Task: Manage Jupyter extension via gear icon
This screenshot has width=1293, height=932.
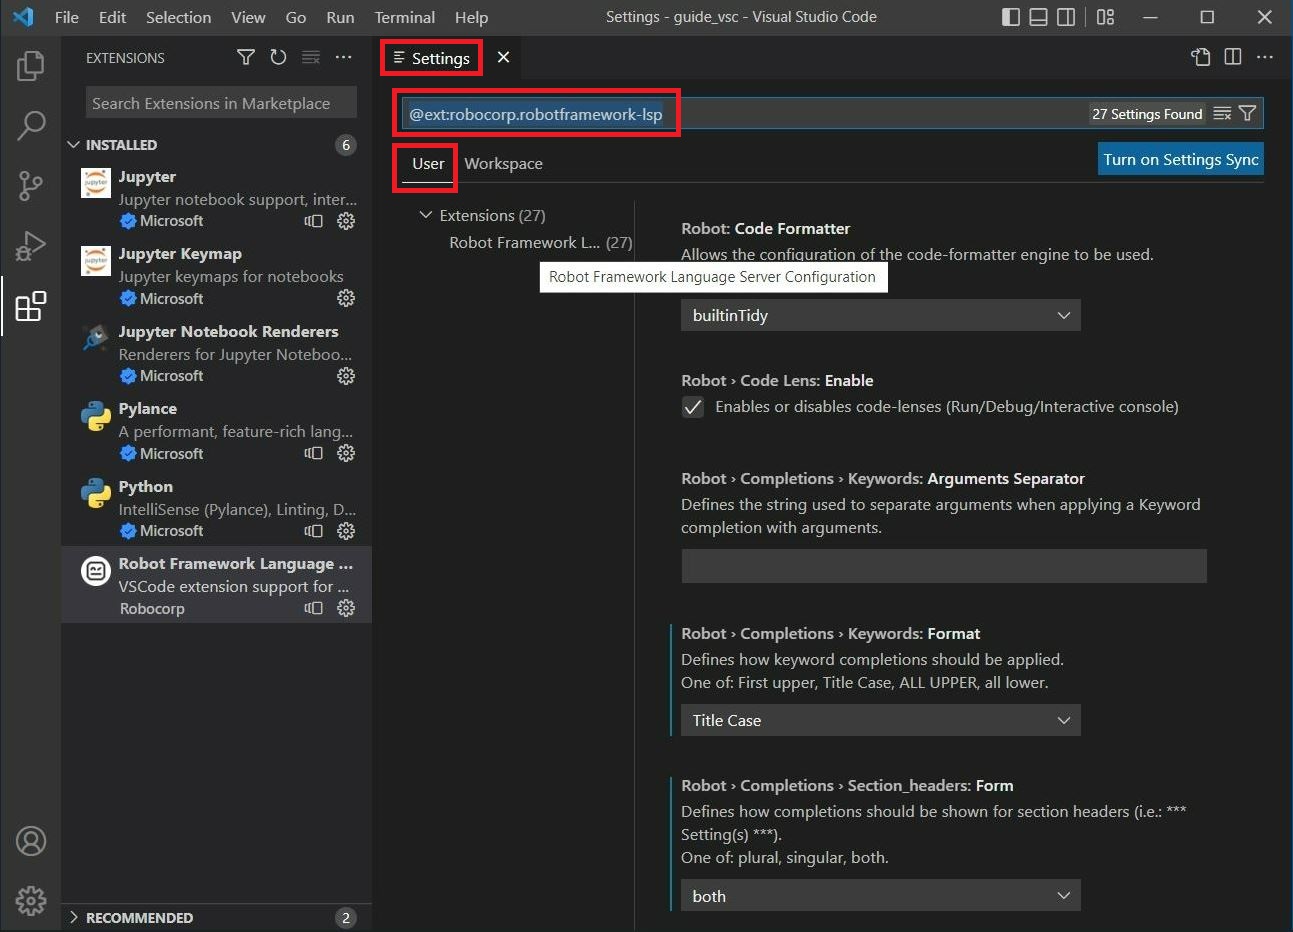Action: click(346, 221)
